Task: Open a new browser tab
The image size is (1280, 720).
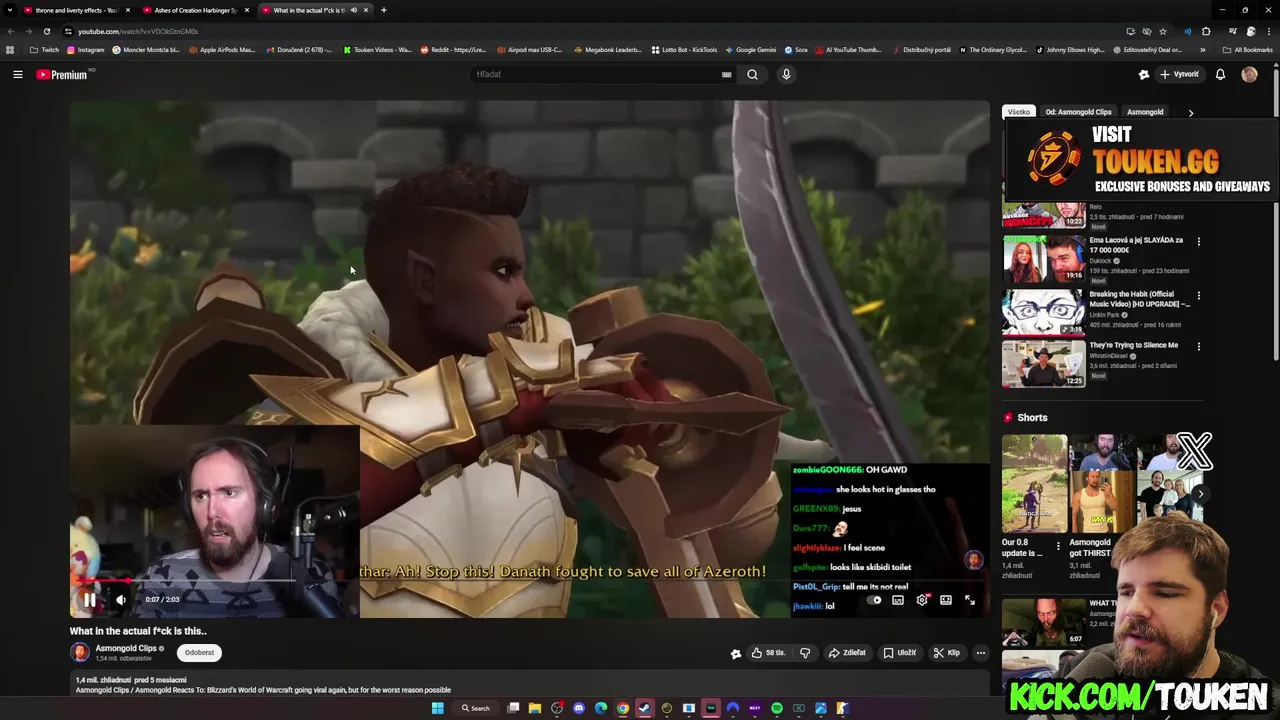Action: tap(384, 10)
